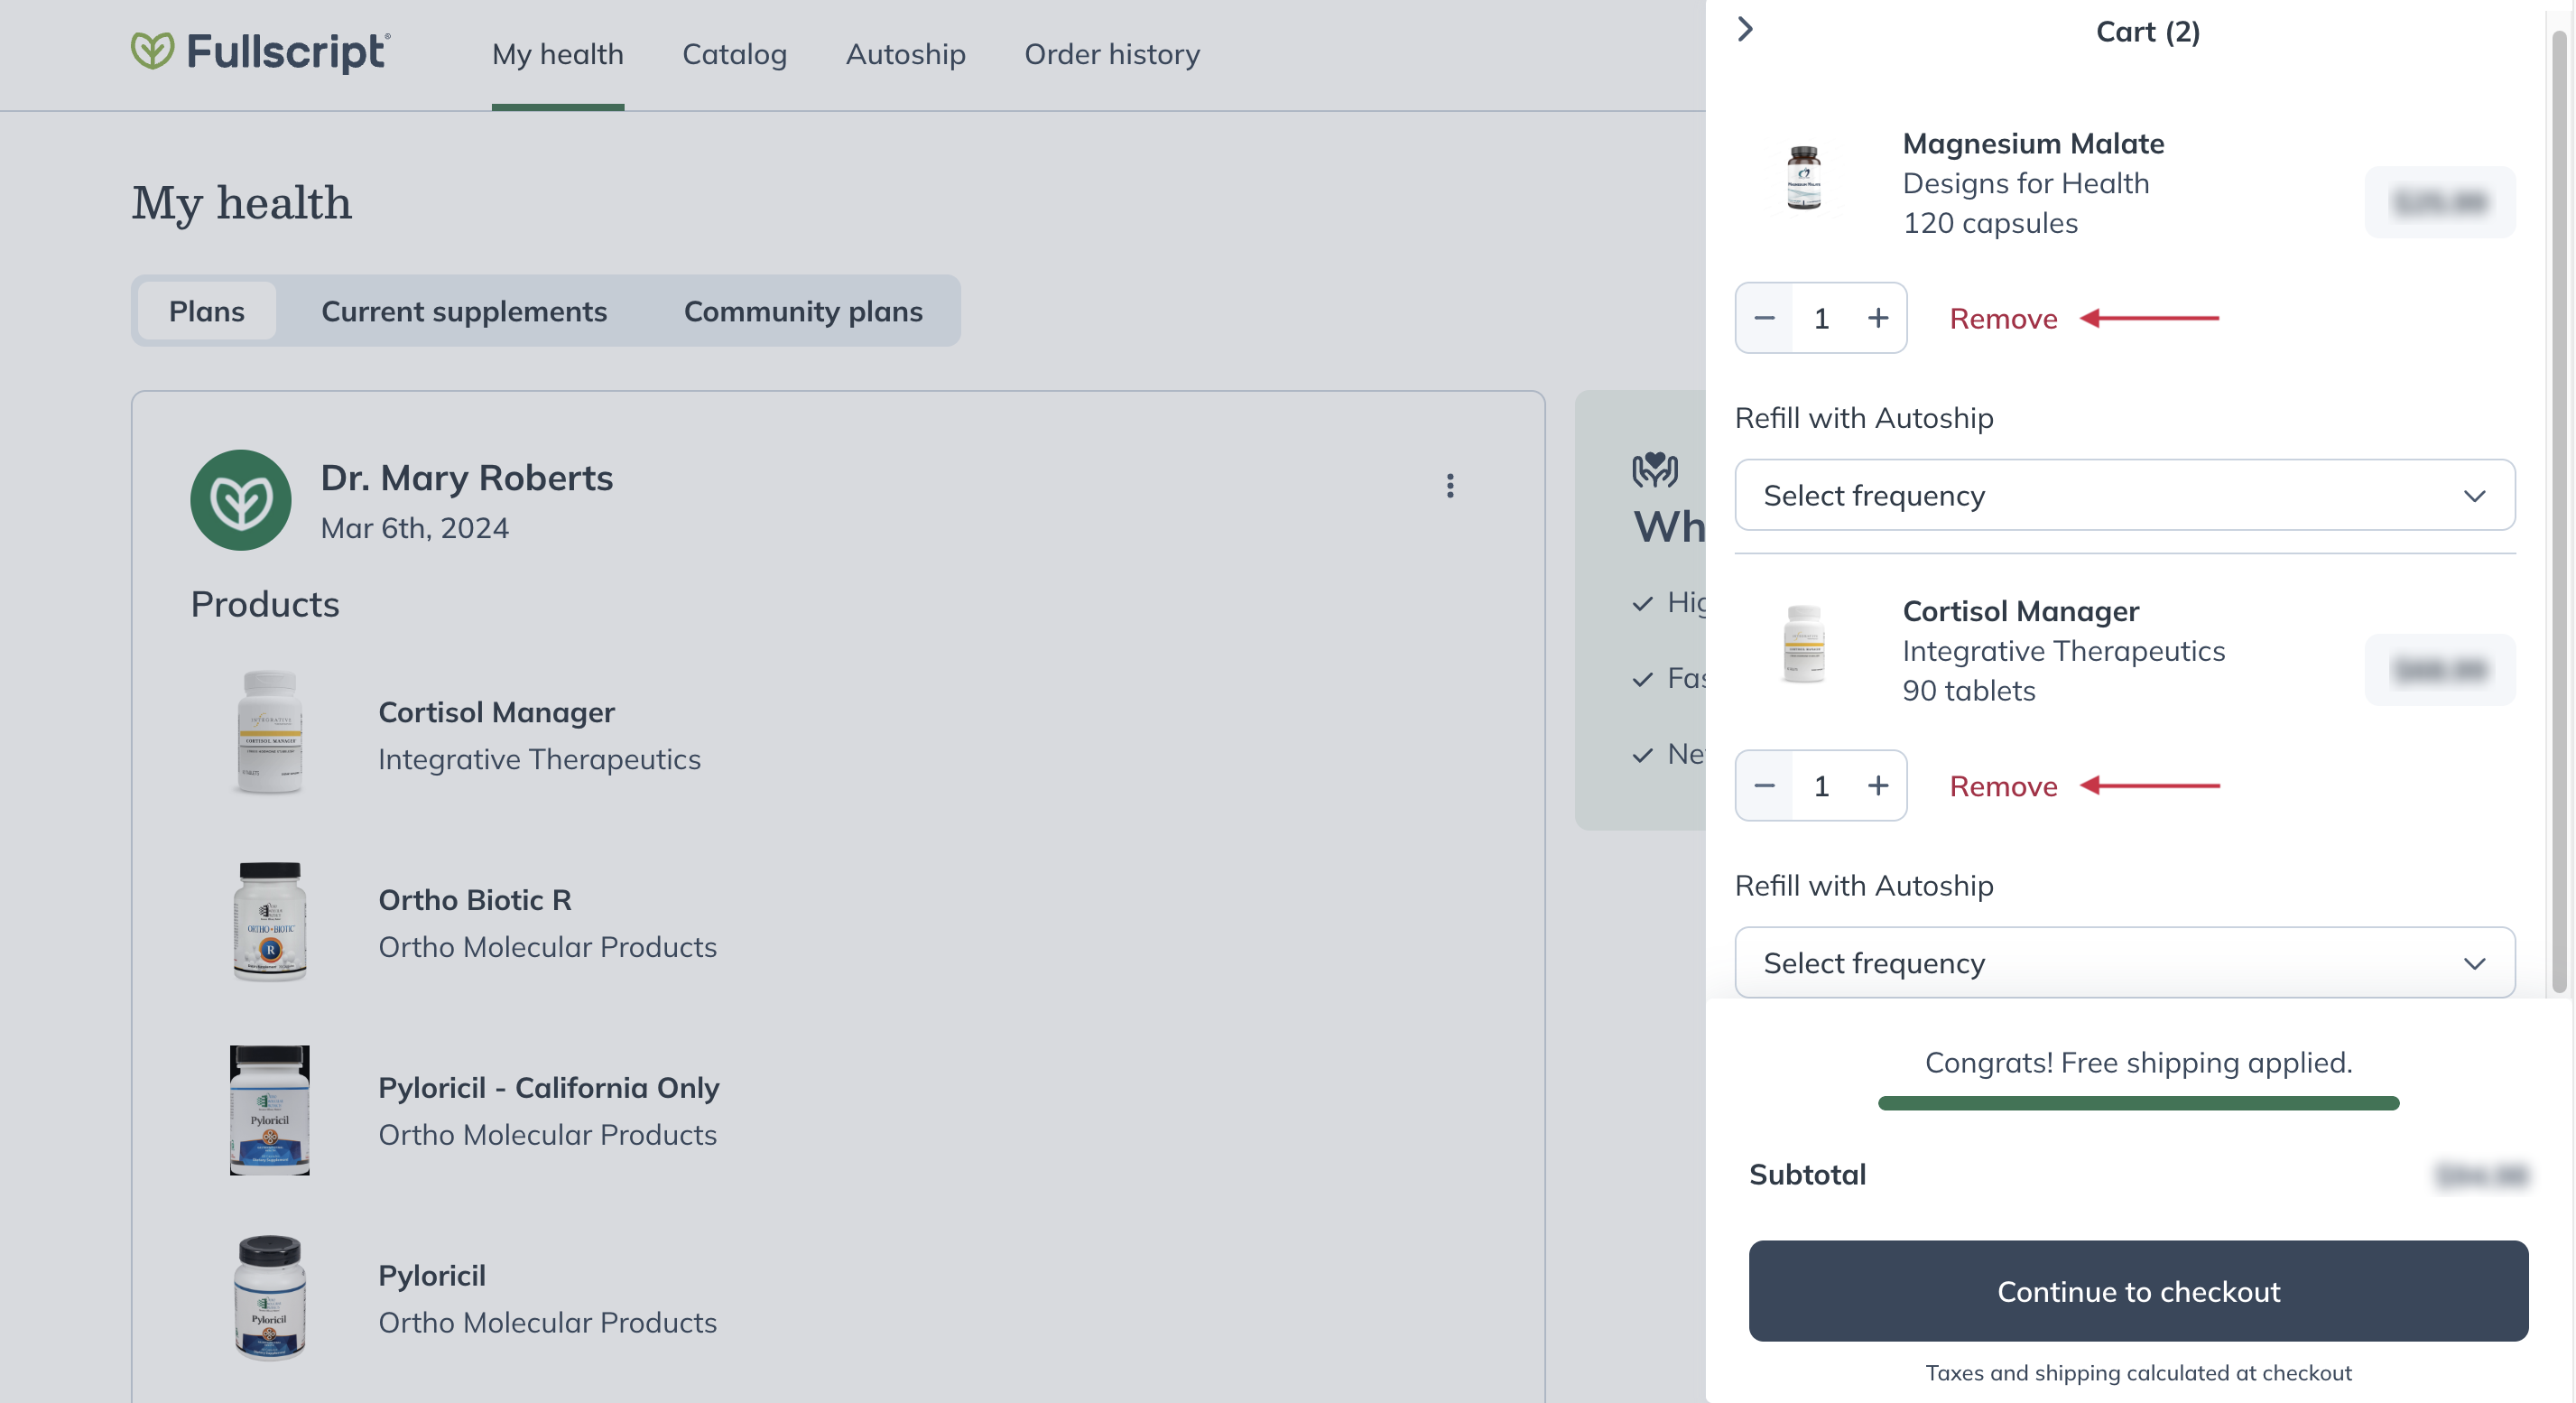
Task: Increase Cortisol Manager quantity with plus
Action: (x=1878, y=786)
